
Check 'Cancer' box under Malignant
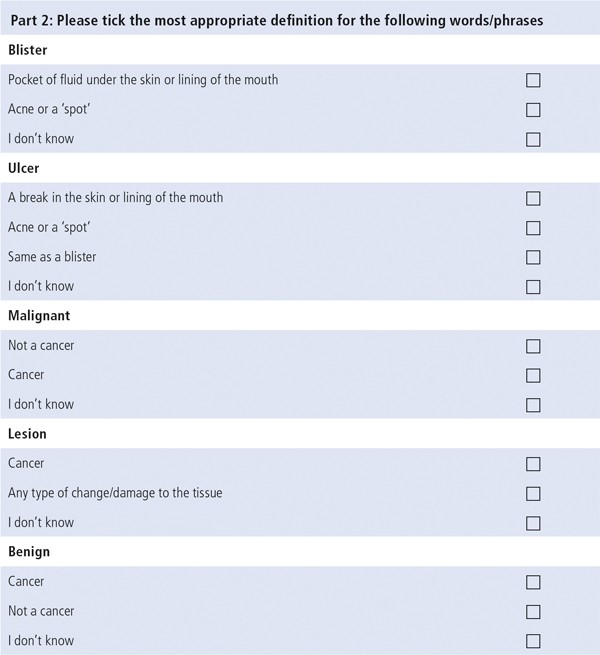[x=533, y=376]
